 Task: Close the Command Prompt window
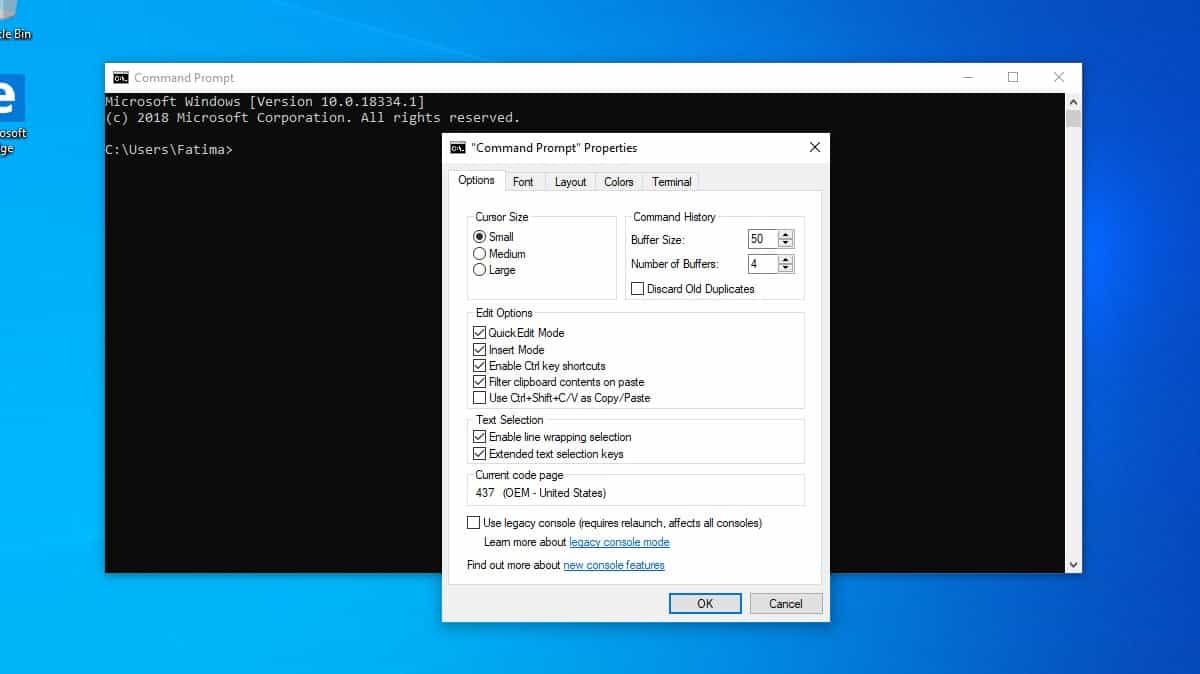1059,78
